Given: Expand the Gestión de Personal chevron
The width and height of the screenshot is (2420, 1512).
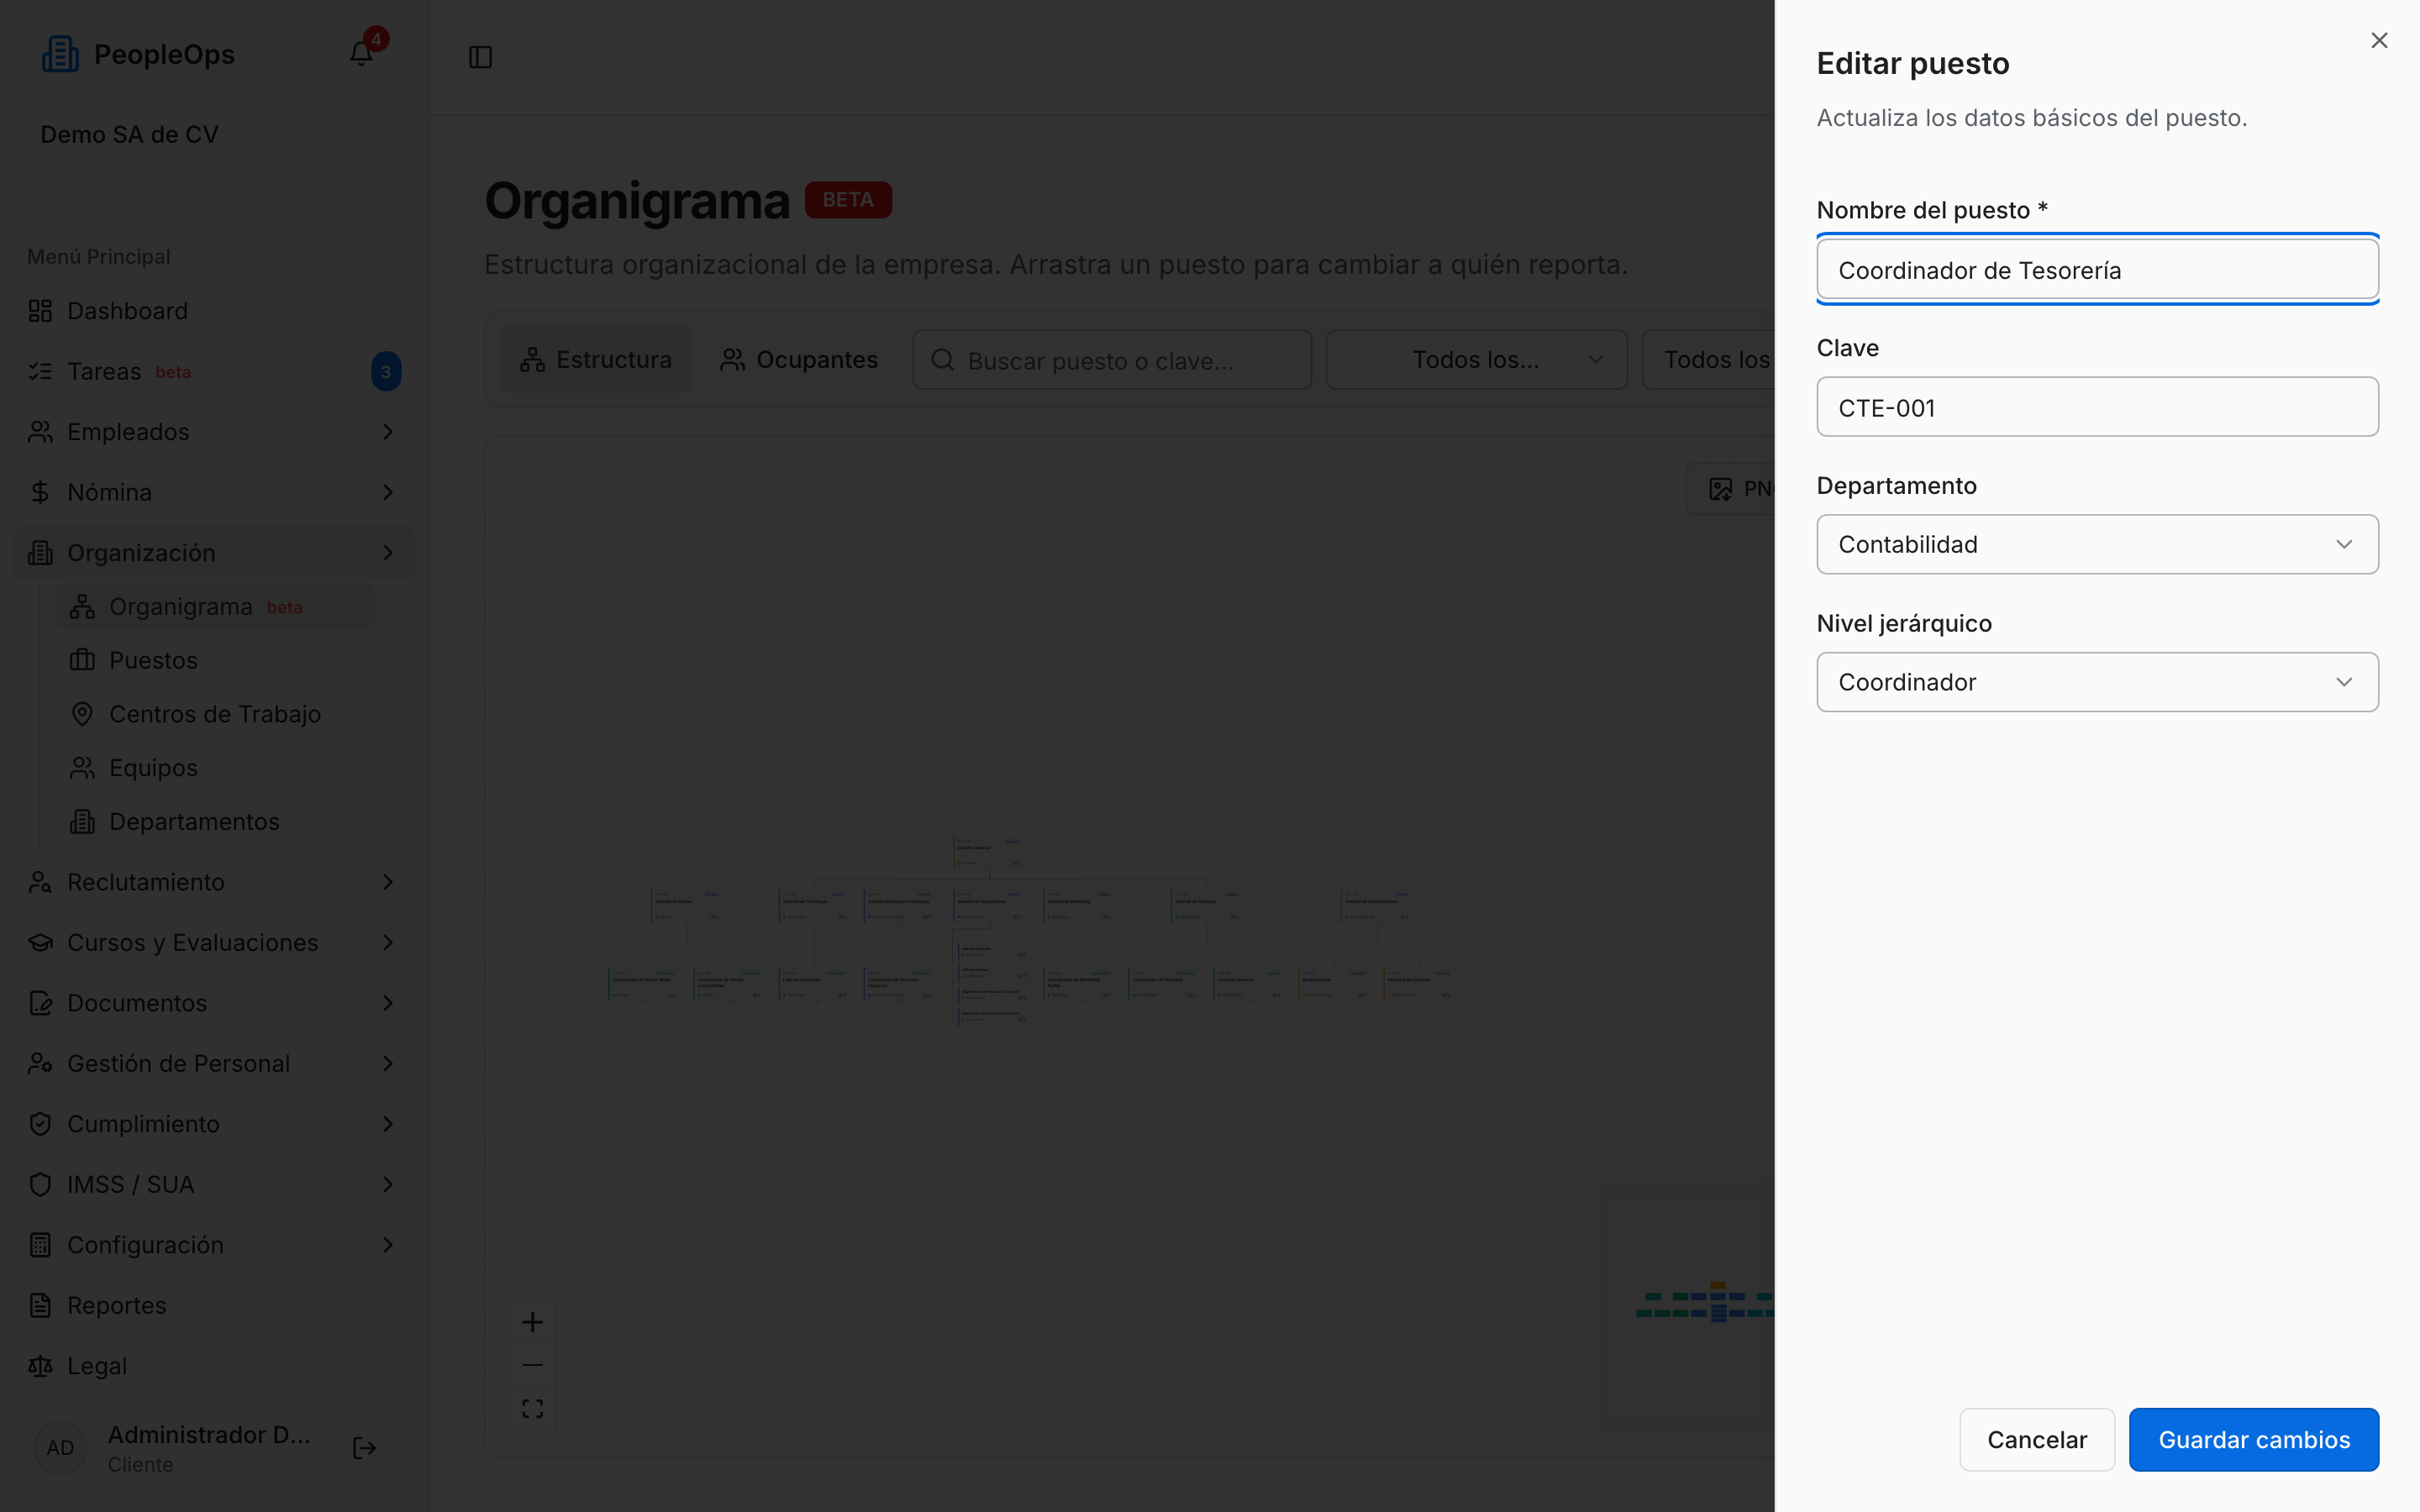Looking at the screenshot, I should 388,1063.
